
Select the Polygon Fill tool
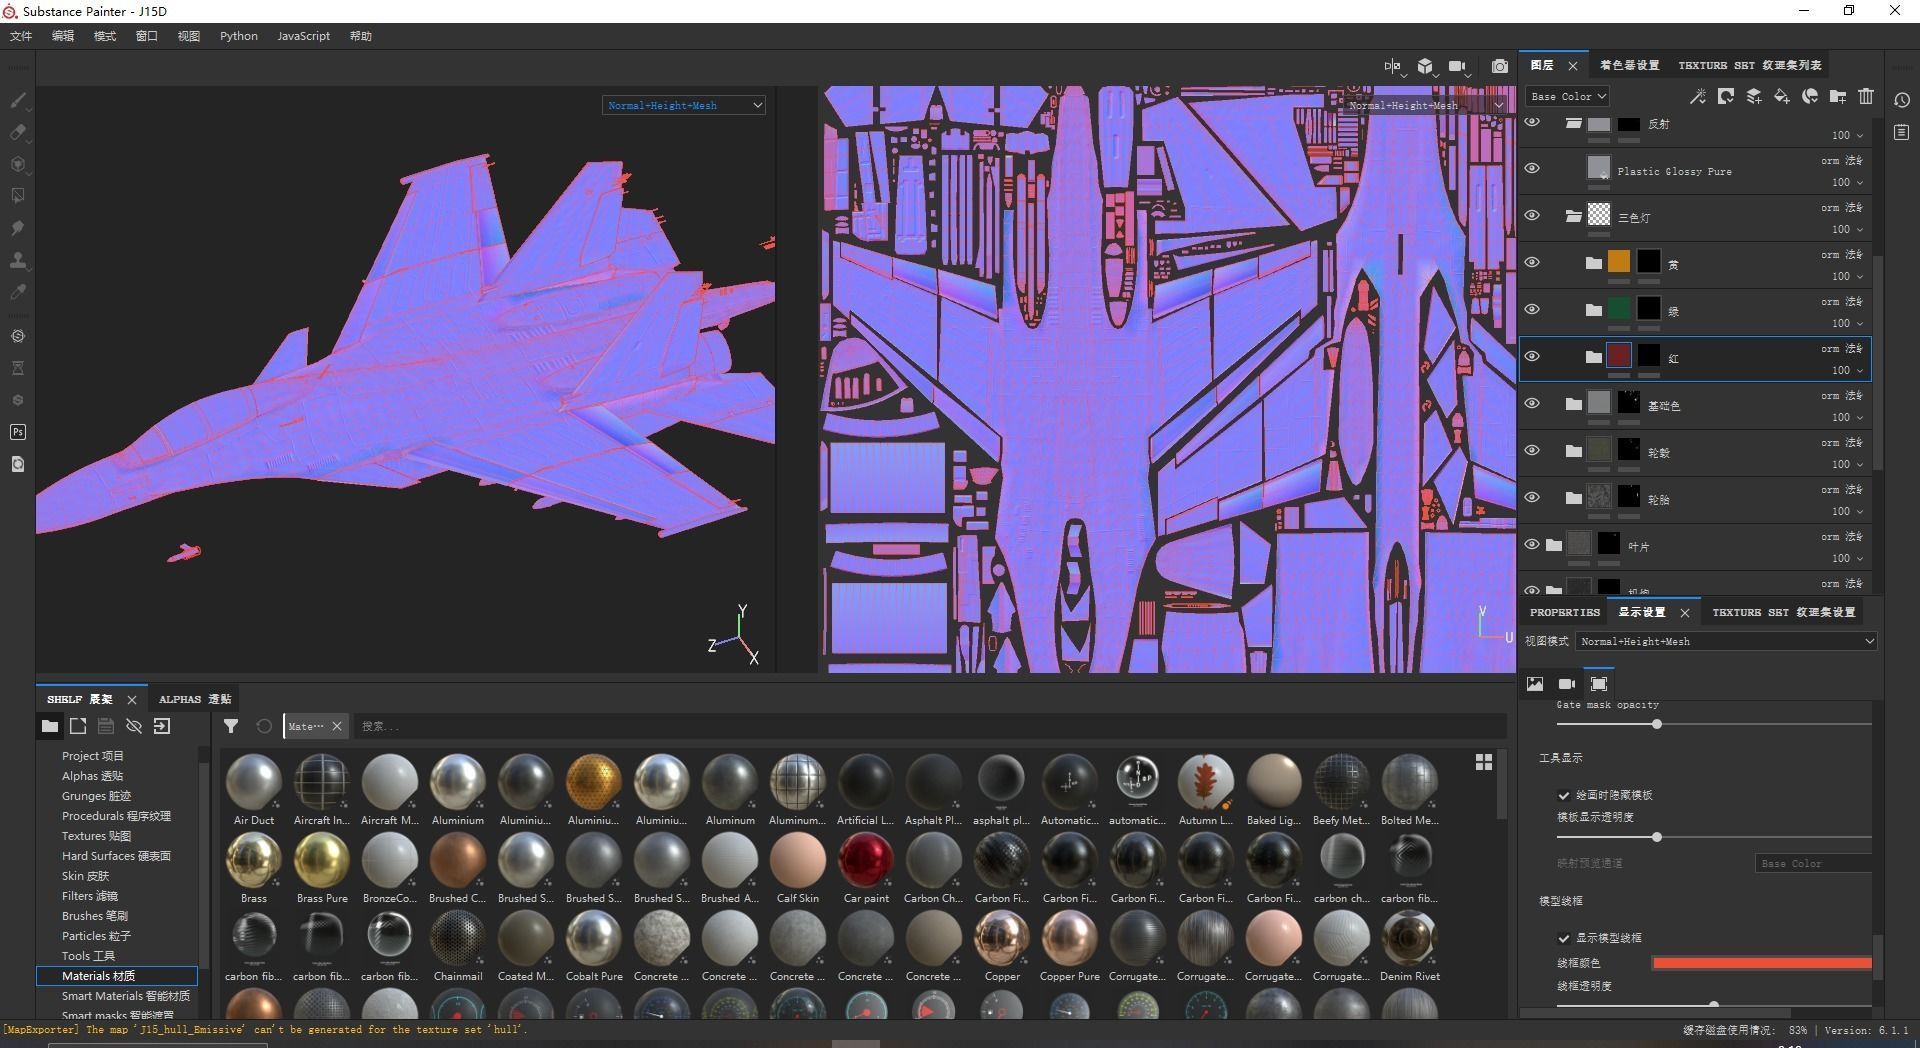pyautogui.click(x=18, y=196)
